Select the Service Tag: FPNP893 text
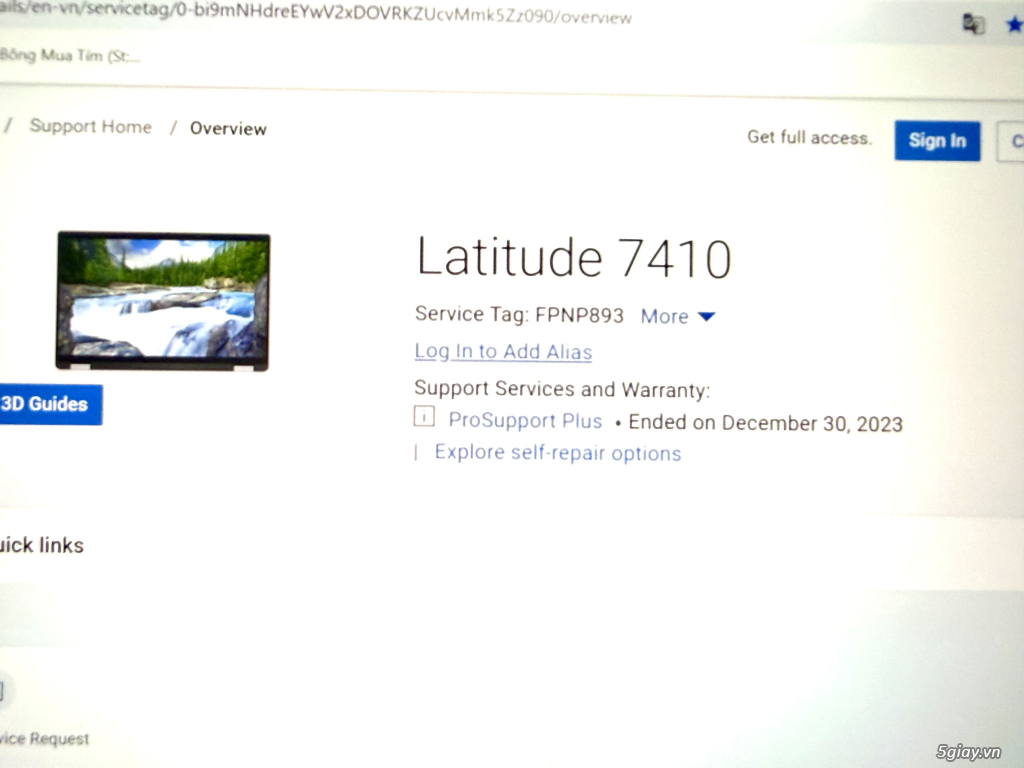This screenshot has width=1024, height=768. pos(519,315)
